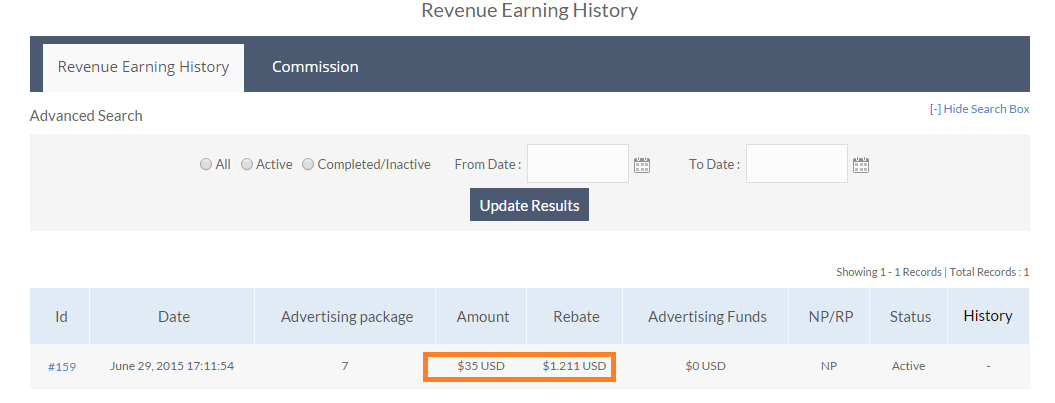Collapse search with Hide Search Box link
The width and height of the screenshot is (1055, 403).
click(979, 109)
